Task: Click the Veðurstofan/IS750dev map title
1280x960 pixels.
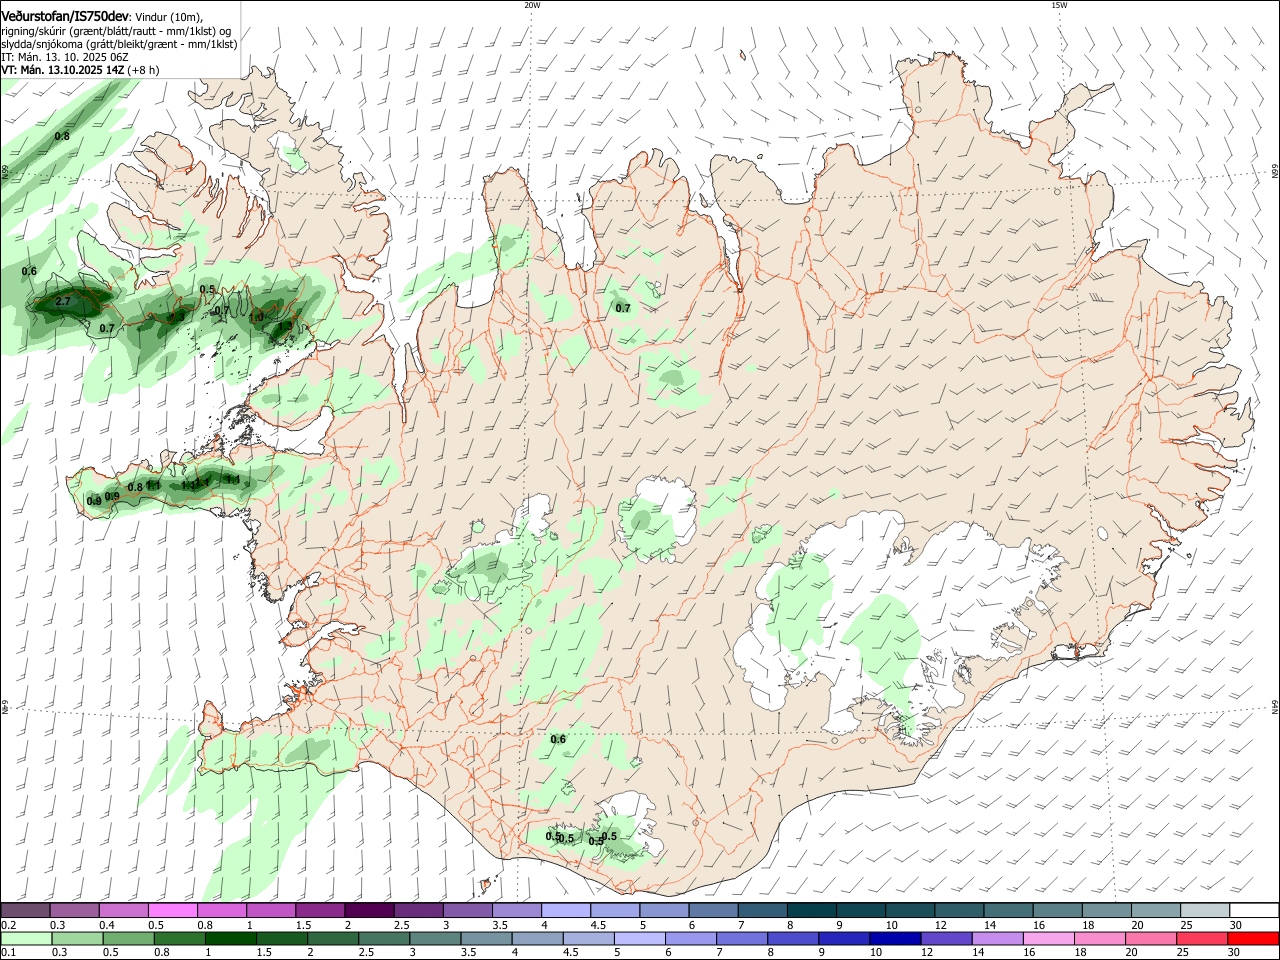Action: point(65,16)
